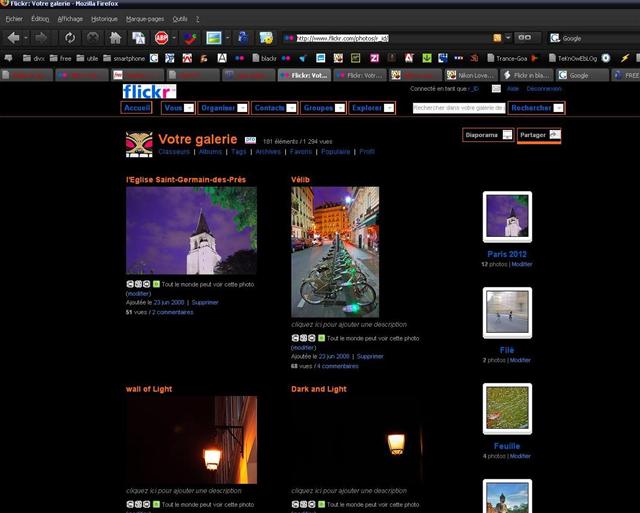This screenshot has height=513, width=640.
Task: Click the Adblock Plus ABP toolbar icon
Action: (161, 38)
